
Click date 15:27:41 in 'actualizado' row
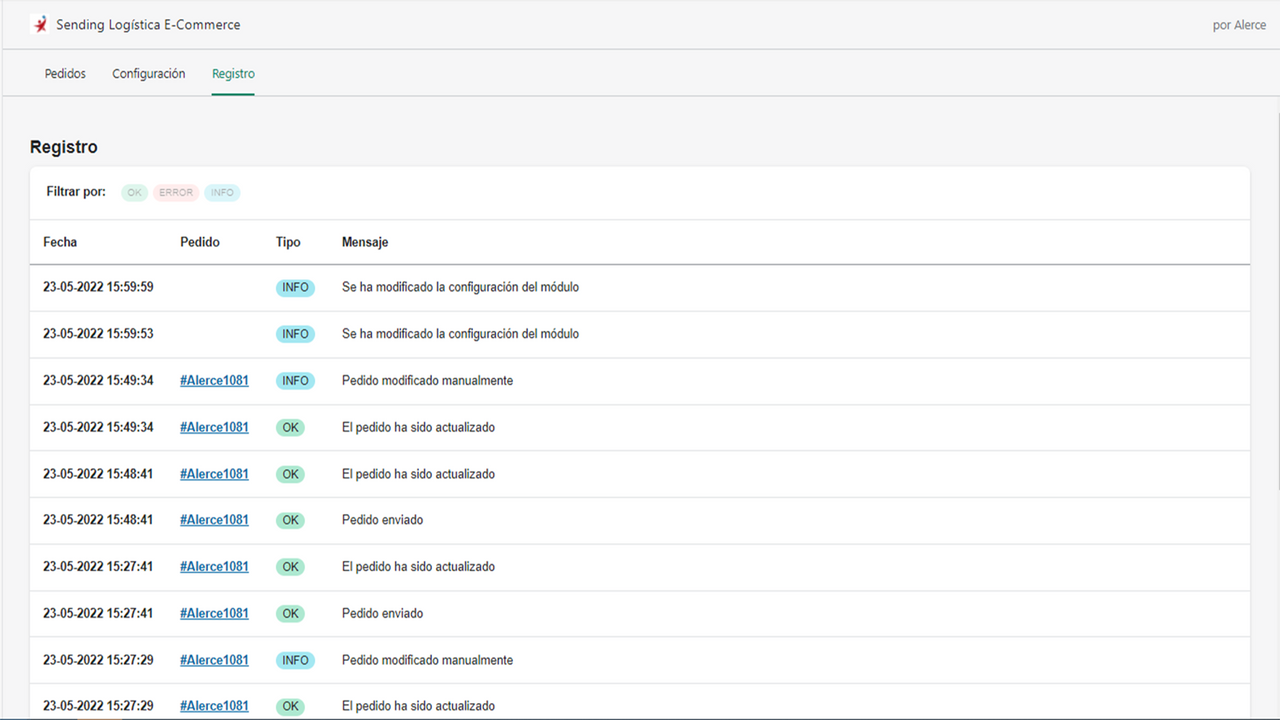(x=98, y=567)
